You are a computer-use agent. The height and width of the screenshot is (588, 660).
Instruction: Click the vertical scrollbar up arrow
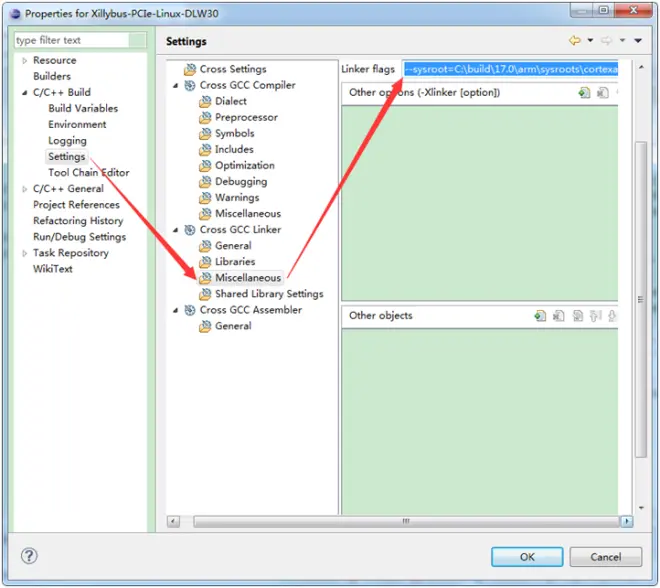coord(641,67)
